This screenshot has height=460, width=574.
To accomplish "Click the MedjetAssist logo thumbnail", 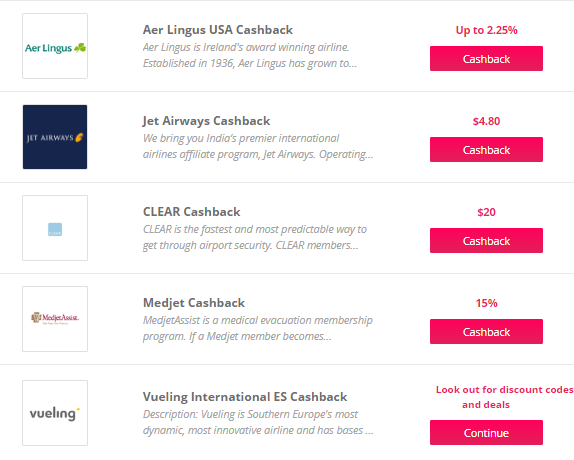I will coord(55,319).
